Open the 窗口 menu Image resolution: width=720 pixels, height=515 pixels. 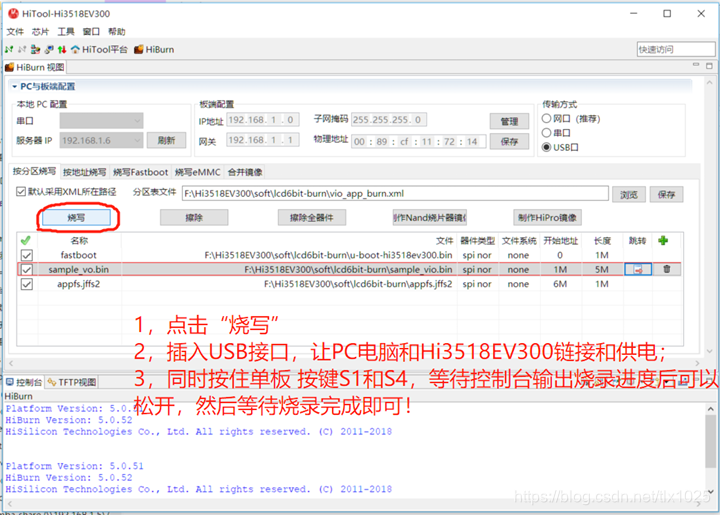(91, 31)
